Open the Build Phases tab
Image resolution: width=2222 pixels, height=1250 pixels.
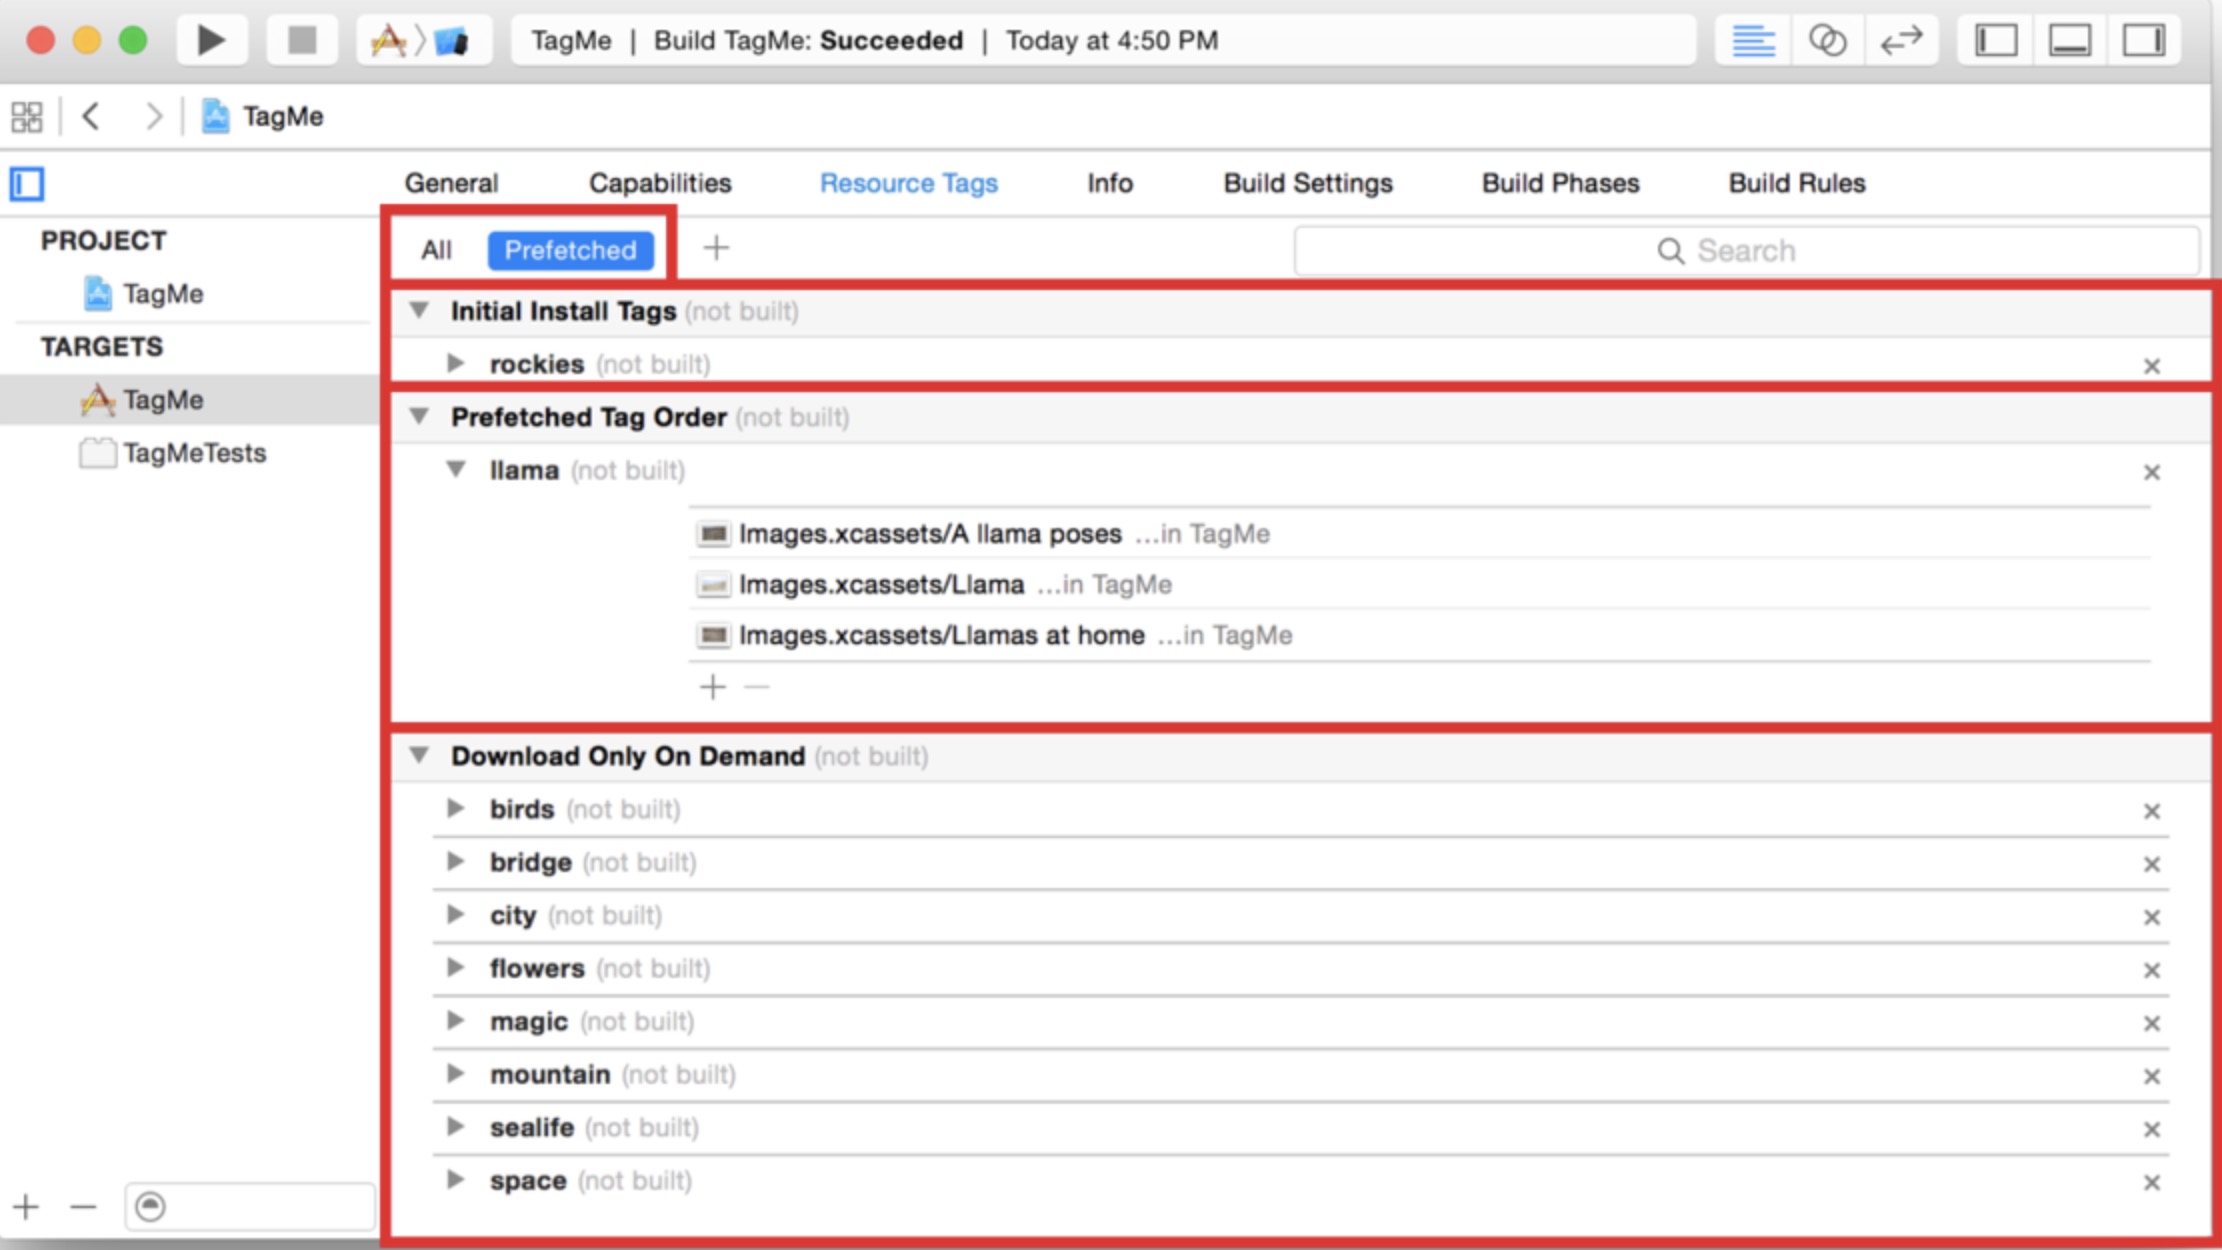[1560, 183]
